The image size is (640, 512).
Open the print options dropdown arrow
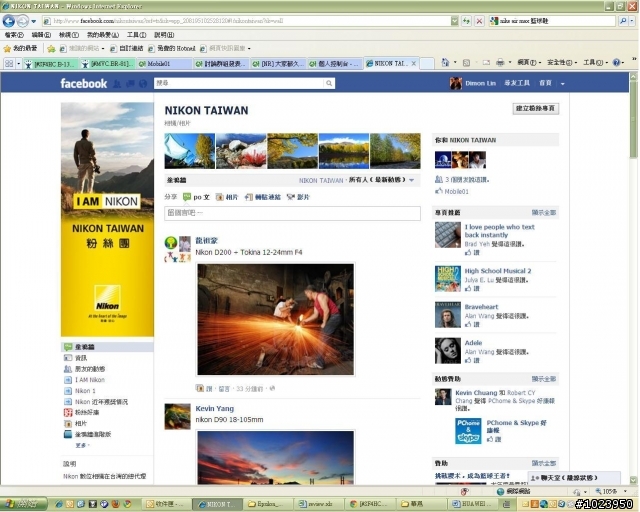click(509, 62)
